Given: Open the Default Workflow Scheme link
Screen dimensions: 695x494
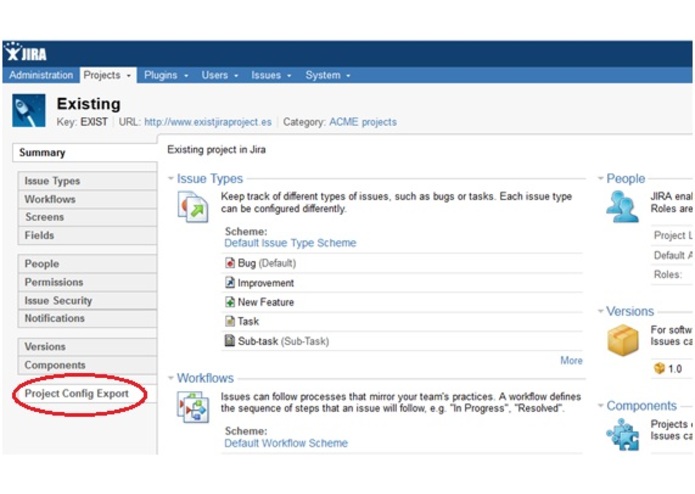Looking at the screenshot, I should 286,443.
